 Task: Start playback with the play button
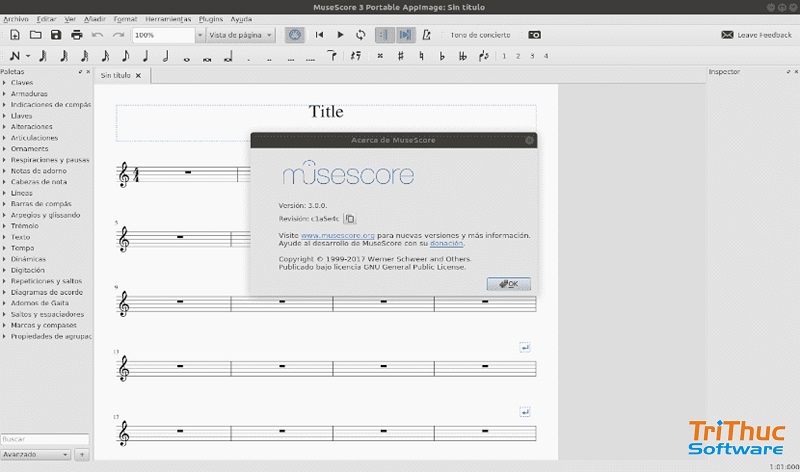[340, 35]
